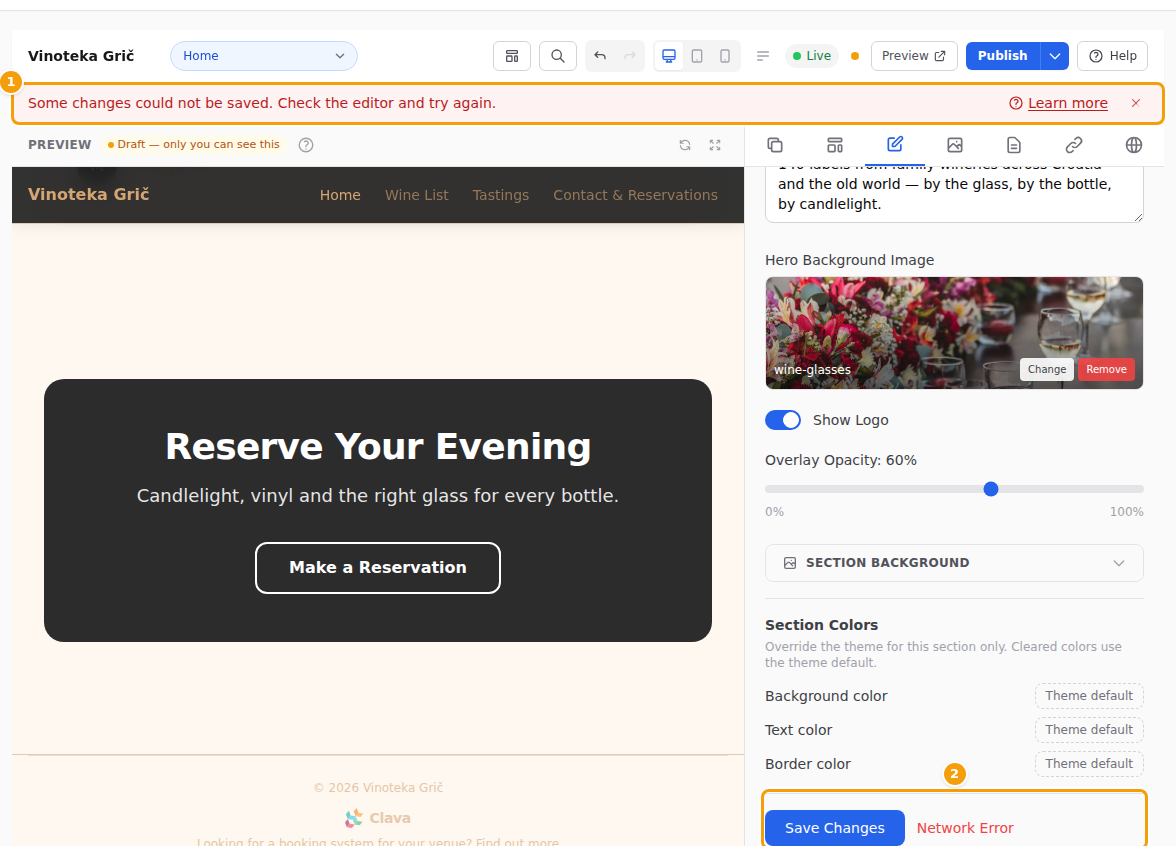This screenshot has width=1176, height=846.
Task: Open the Help menu
Action: pyautogui.click(x=1112, y=56)
